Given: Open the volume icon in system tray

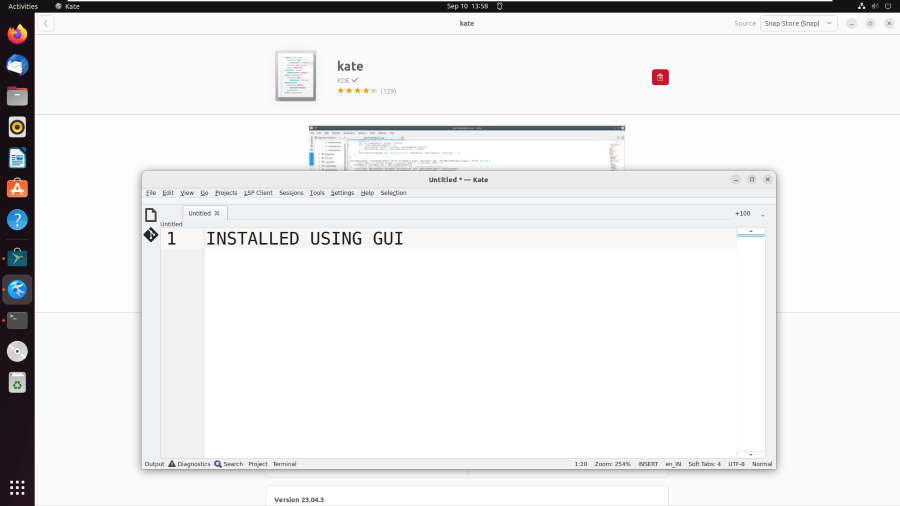Looking at the screenshot, I should [x=875, y=6].
